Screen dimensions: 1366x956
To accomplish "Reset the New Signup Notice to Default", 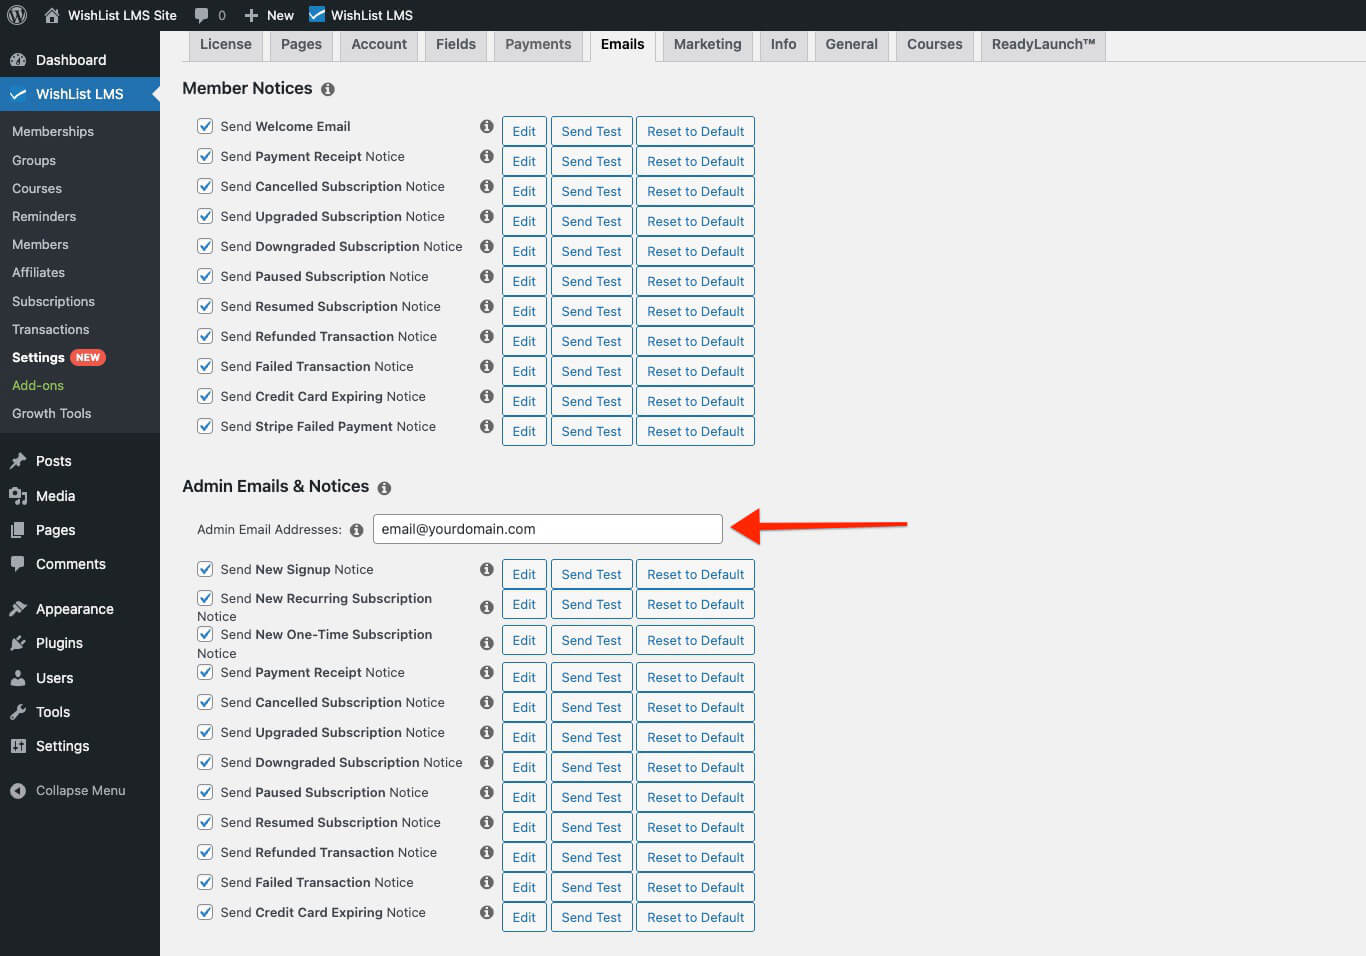I will [x=695, y=574].
